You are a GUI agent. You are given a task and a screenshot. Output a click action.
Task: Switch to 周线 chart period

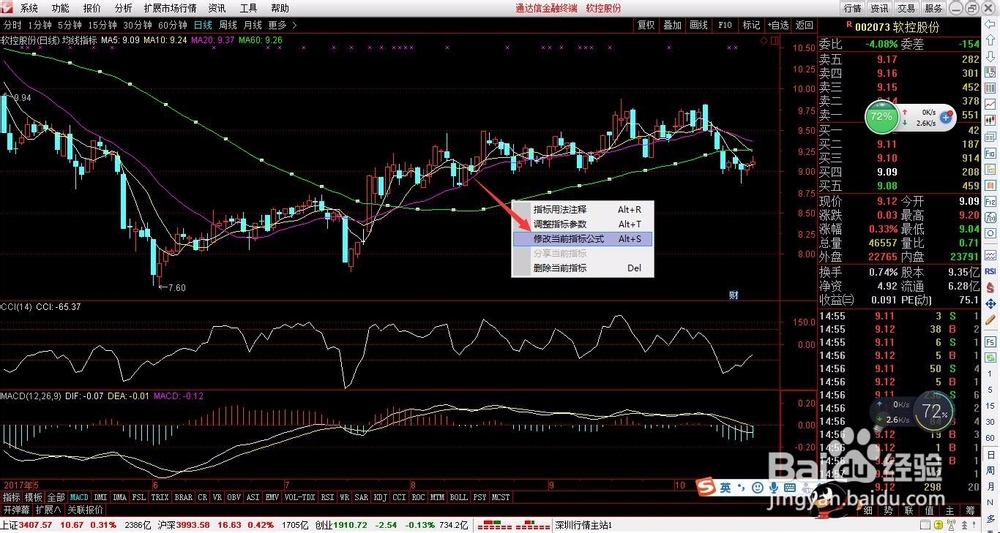pos(228,26)
